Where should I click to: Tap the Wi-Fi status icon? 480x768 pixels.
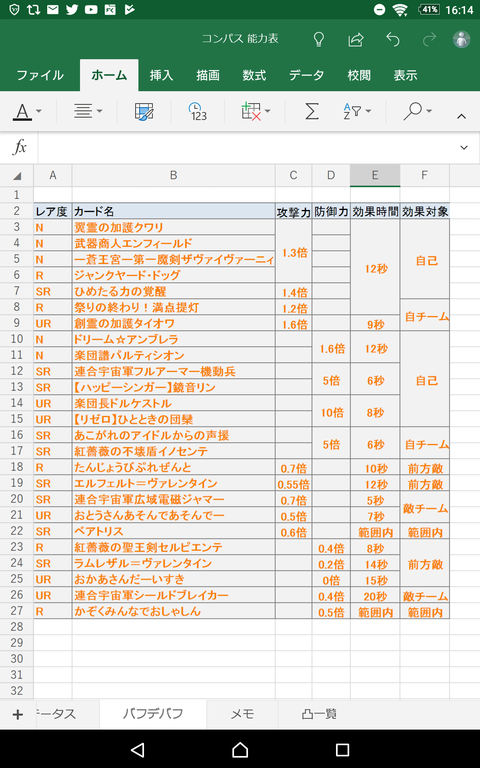(x=401, y=9)
